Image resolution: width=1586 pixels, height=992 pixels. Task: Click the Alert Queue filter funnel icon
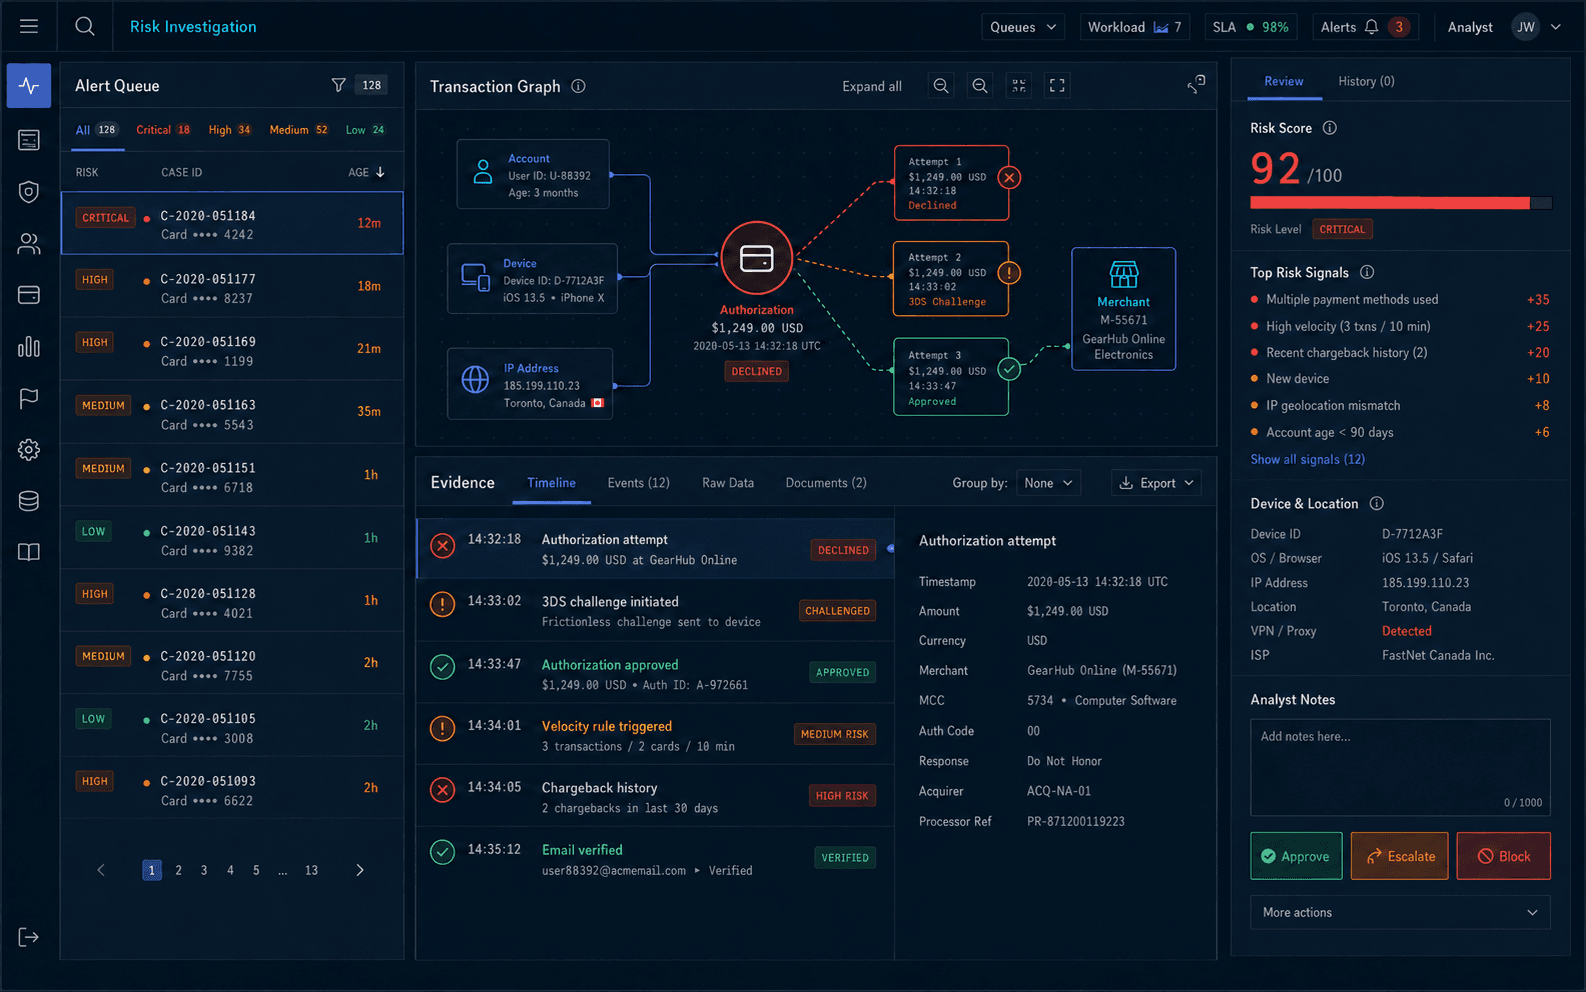(339, 86)
